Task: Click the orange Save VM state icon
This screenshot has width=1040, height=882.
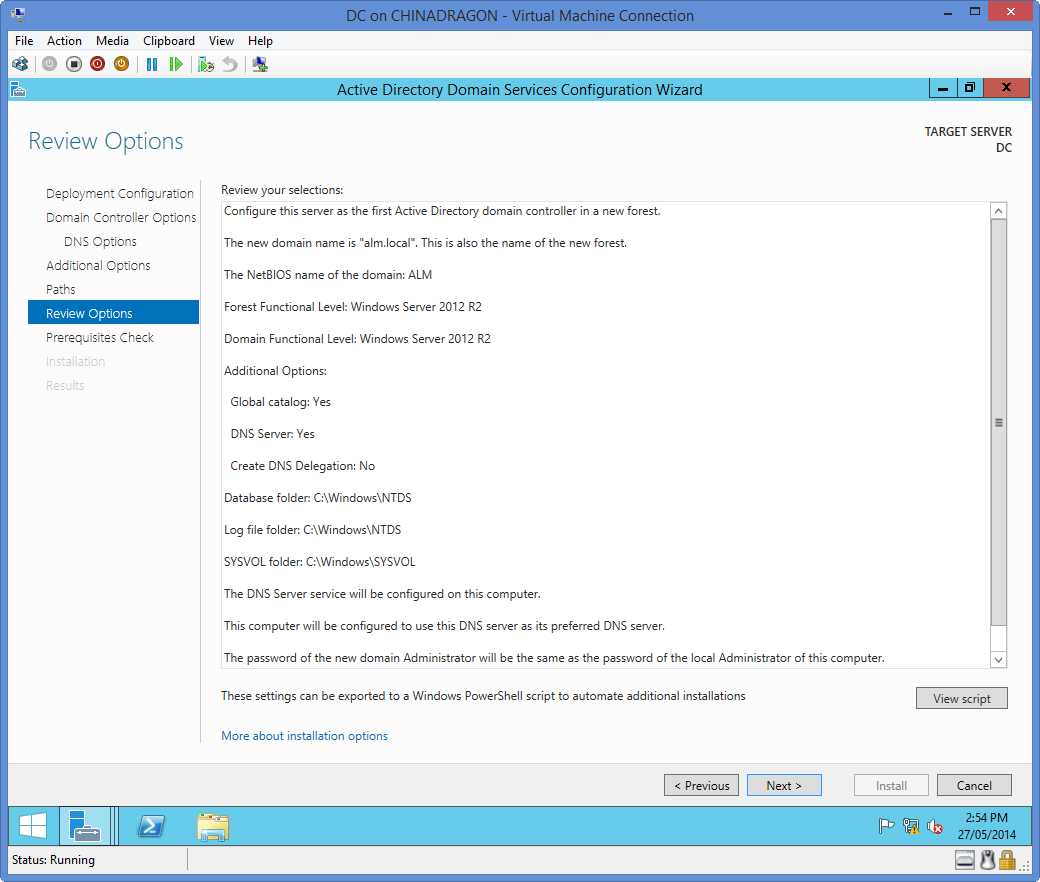Action: click(121, 64)
